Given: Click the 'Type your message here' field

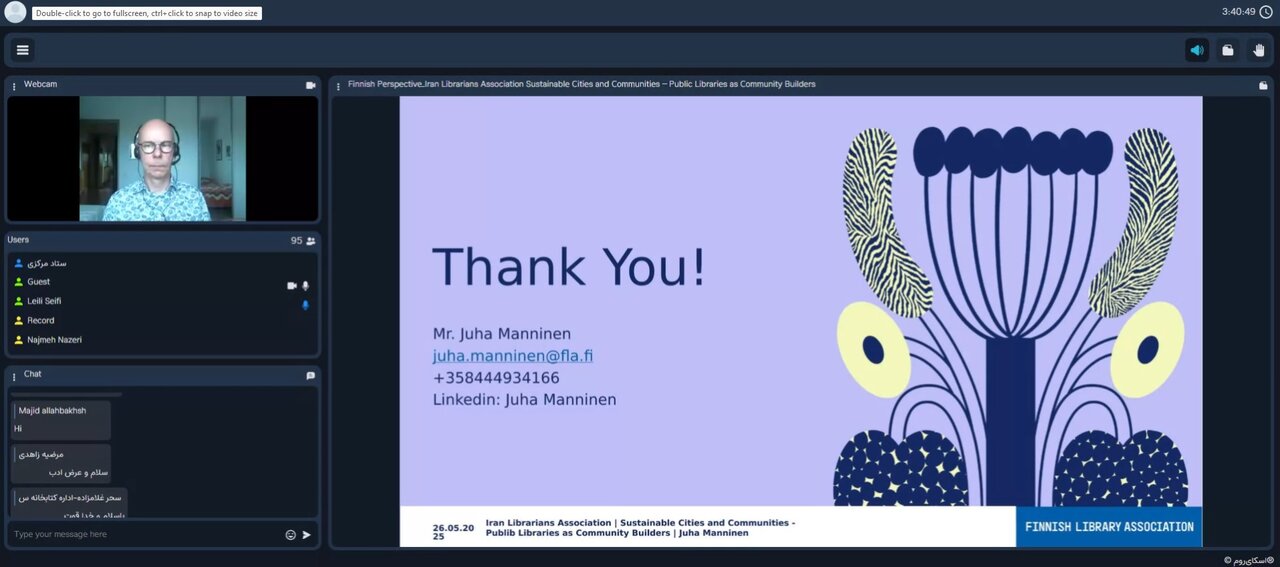Looking at the screenshot, I should pos(145,535).
